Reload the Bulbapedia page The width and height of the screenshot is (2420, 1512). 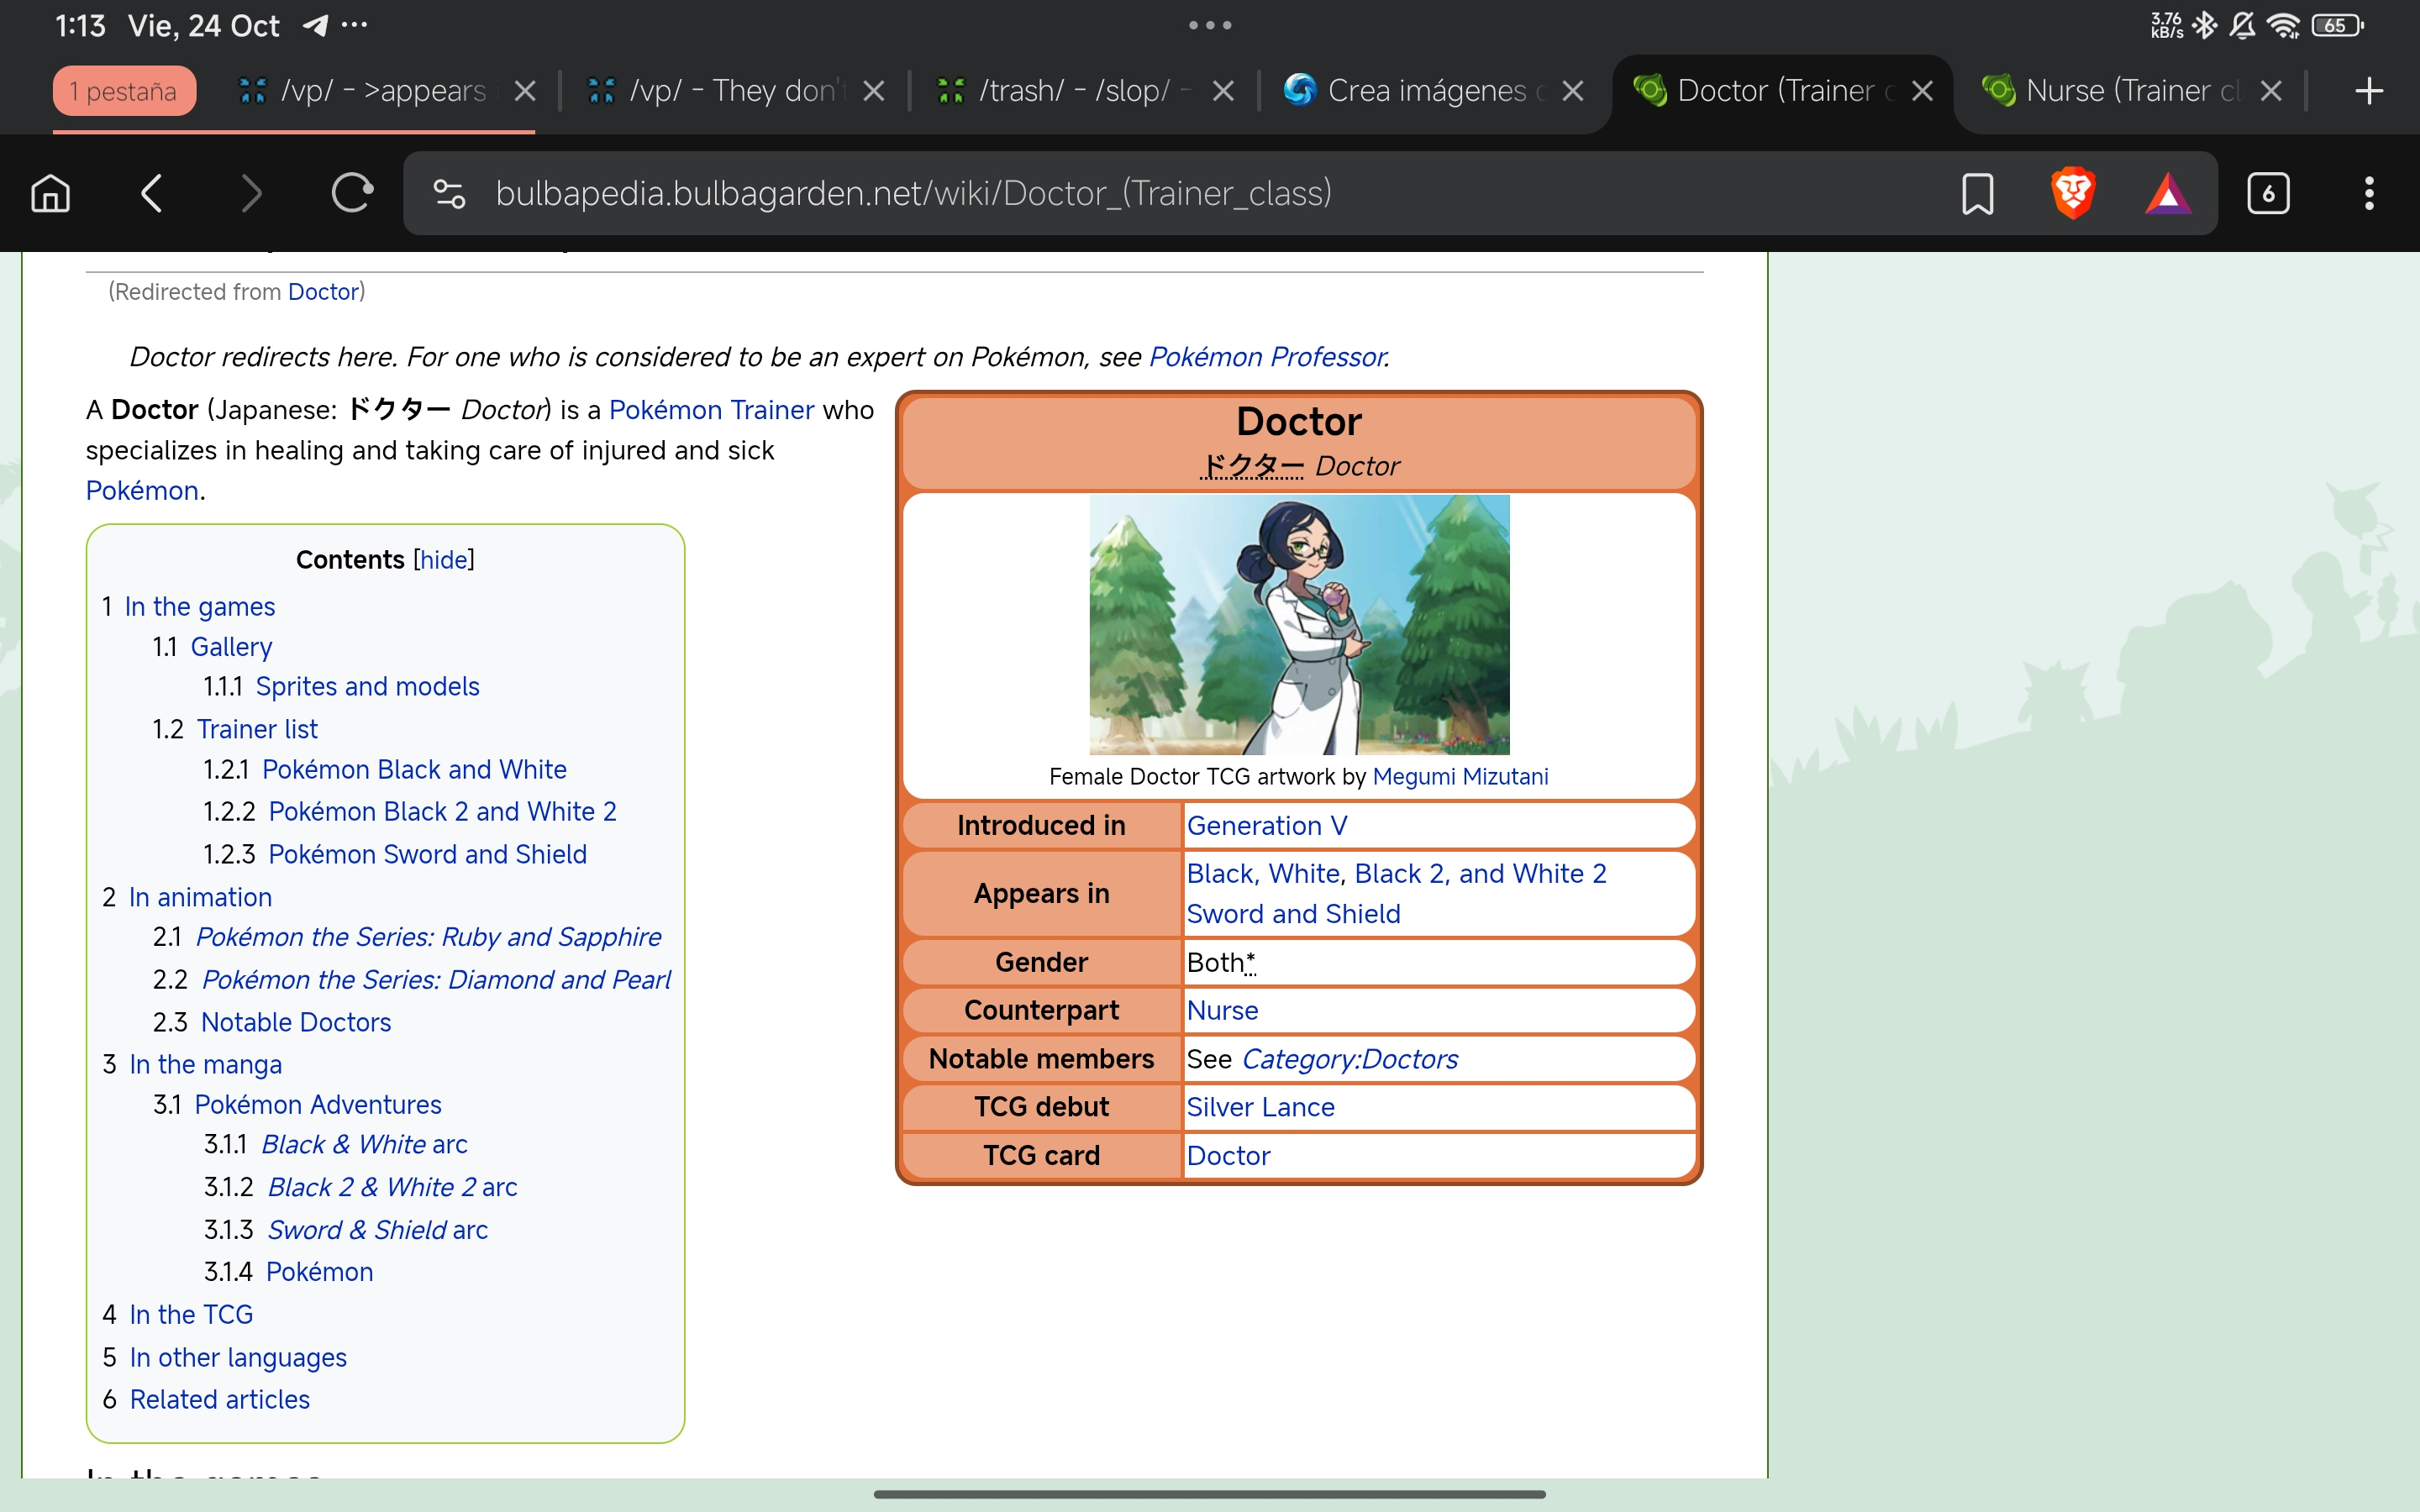pos(351,193)
